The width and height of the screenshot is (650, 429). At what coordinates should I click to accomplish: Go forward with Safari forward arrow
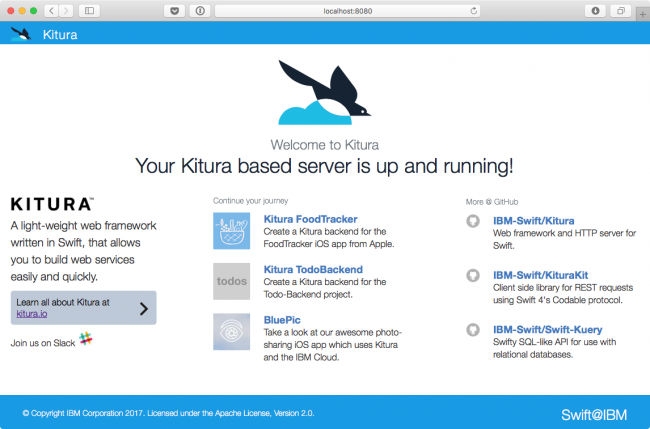66,11
